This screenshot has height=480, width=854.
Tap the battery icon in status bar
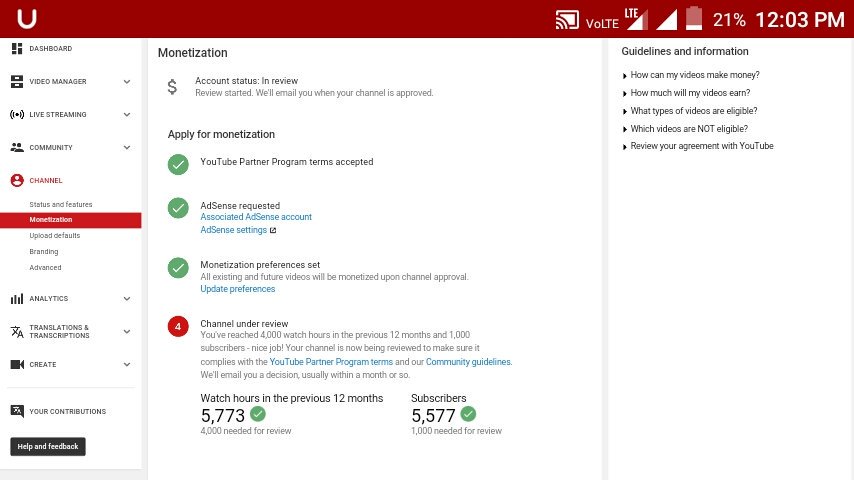(x=693, y=18)
